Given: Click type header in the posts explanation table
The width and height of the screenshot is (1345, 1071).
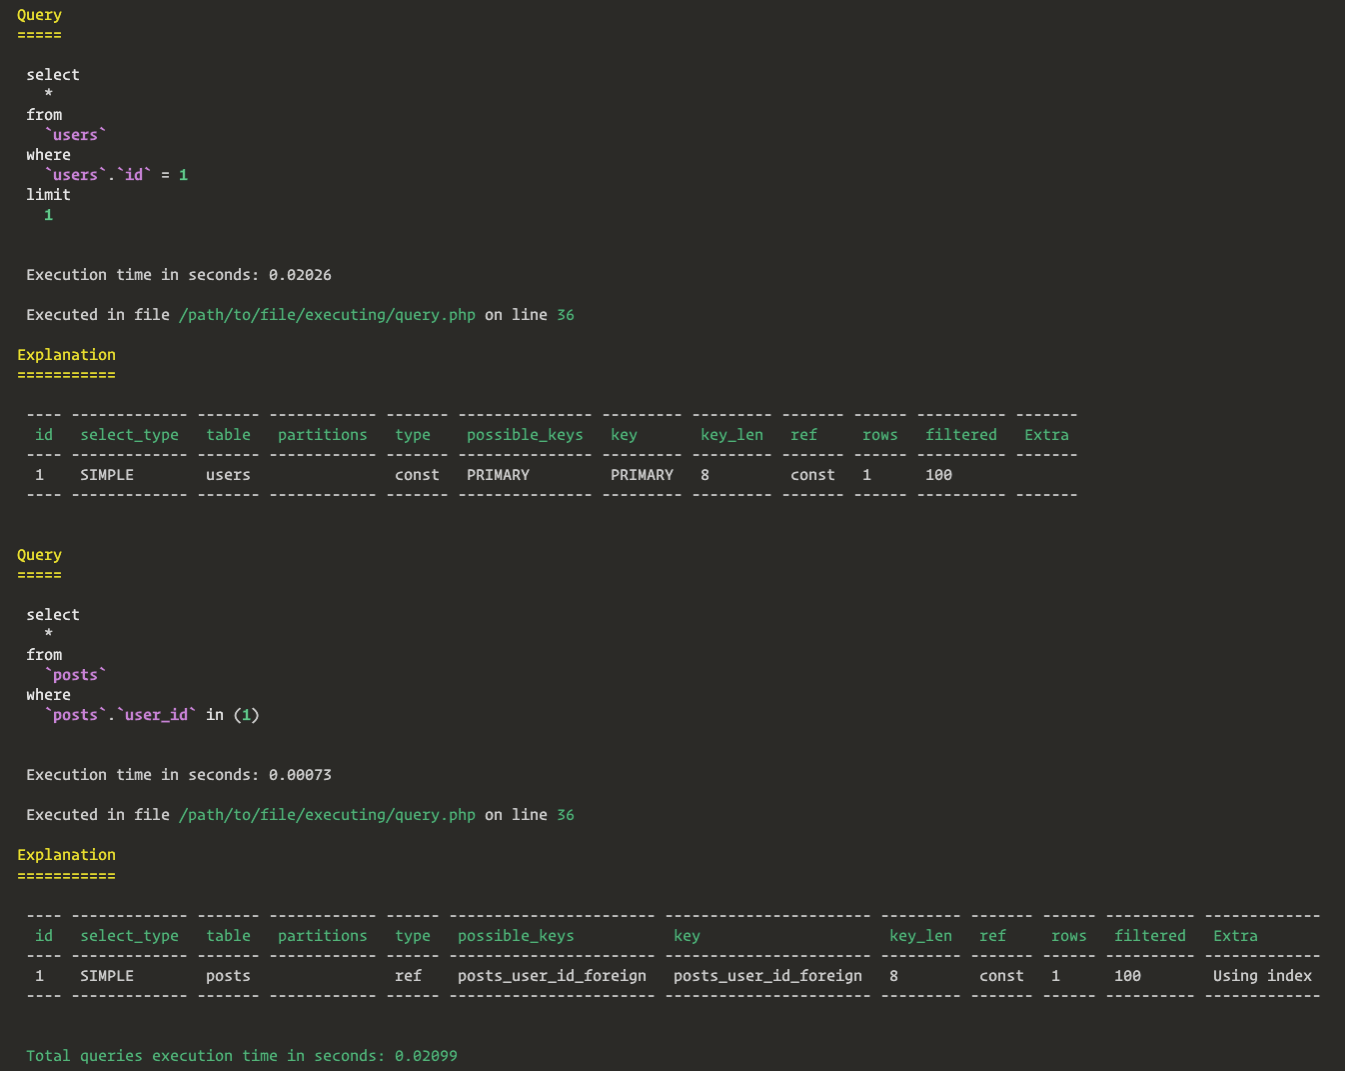Looking at the screenshot, I should click(x=412, y=936).
